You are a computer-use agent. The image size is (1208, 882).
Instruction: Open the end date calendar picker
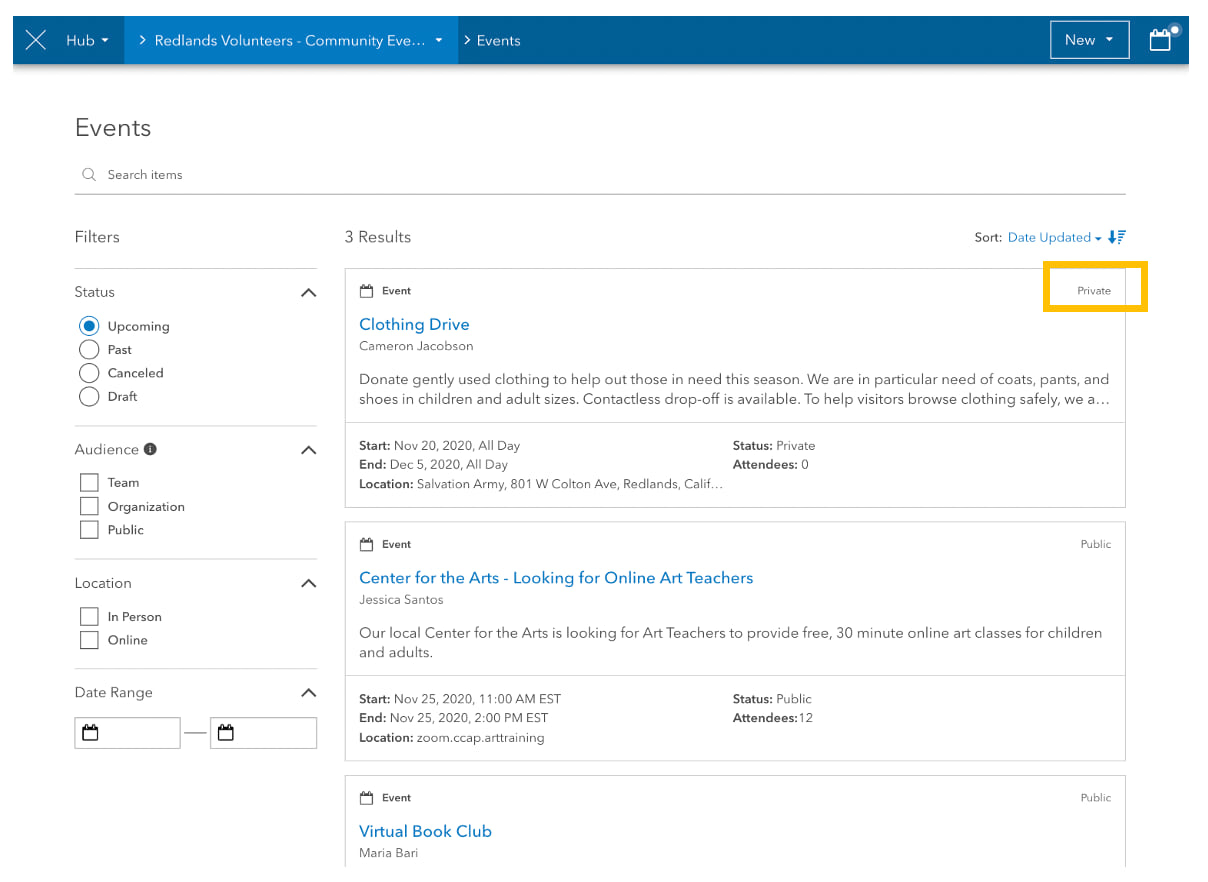pos(226,733)
